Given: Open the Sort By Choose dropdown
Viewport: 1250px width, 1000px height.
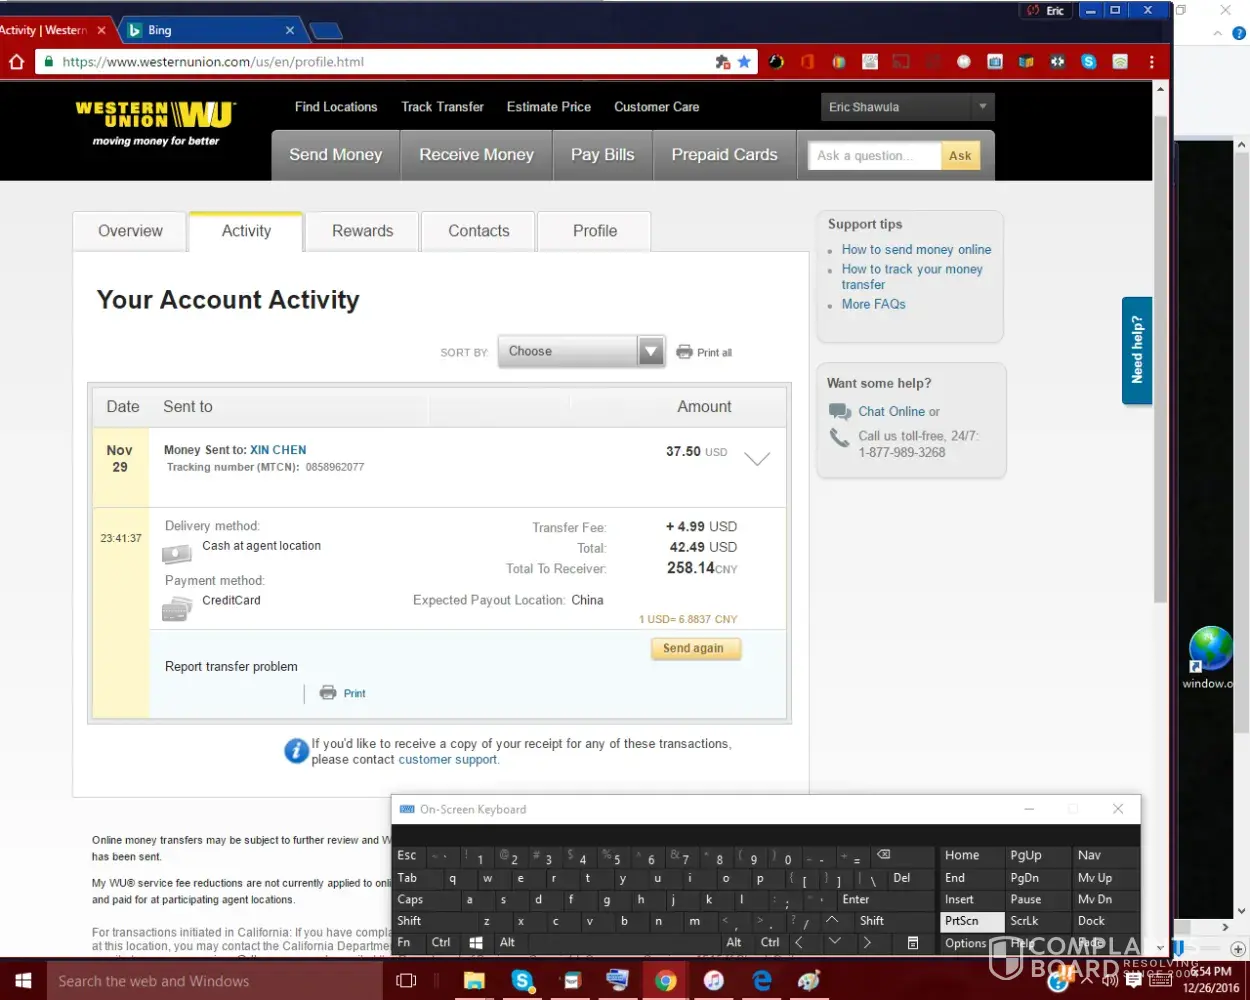Looking at the screenshot, I should tap(581, 351).
